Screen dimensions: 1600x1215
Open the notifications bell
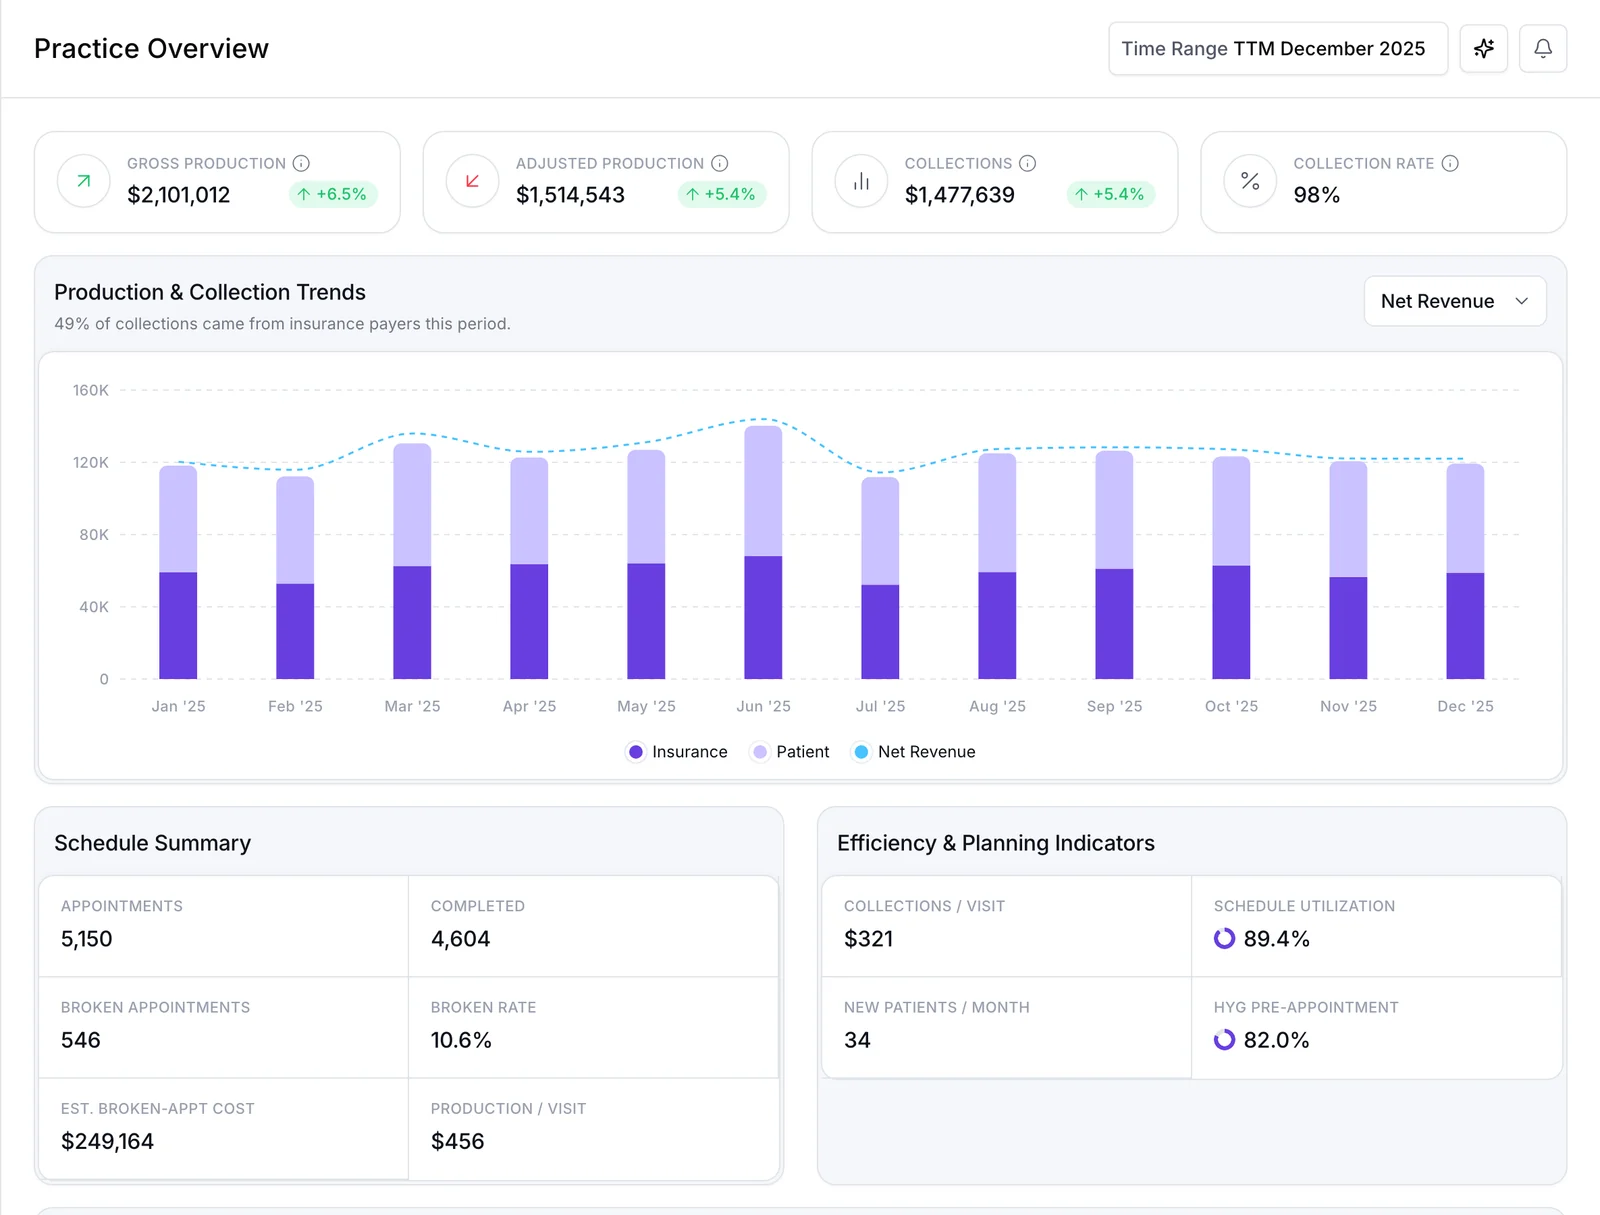[1543, 48]
